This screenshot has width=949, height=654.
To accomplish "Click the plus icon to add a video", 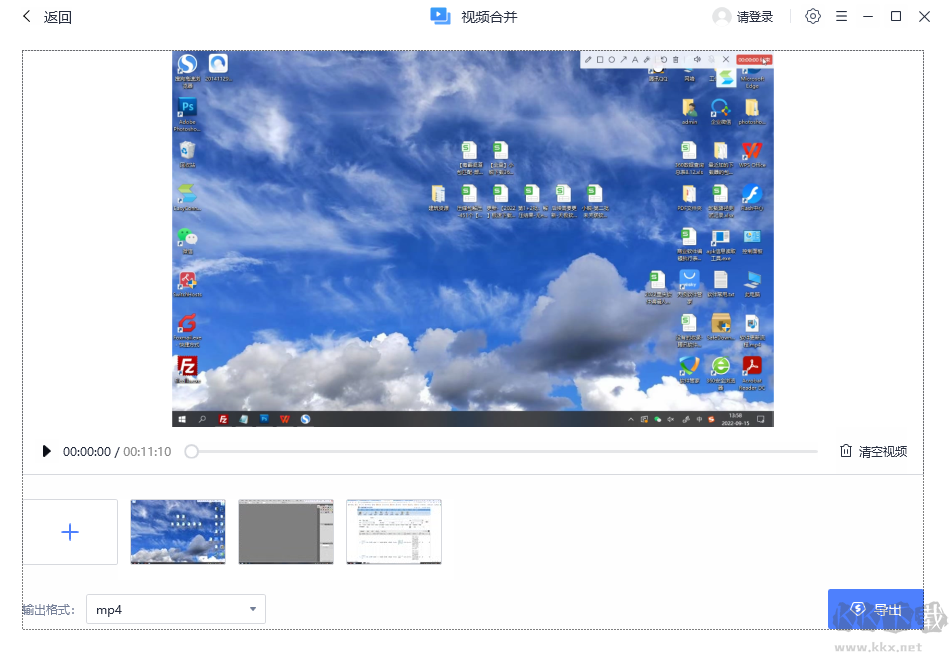I will [70, 531].
